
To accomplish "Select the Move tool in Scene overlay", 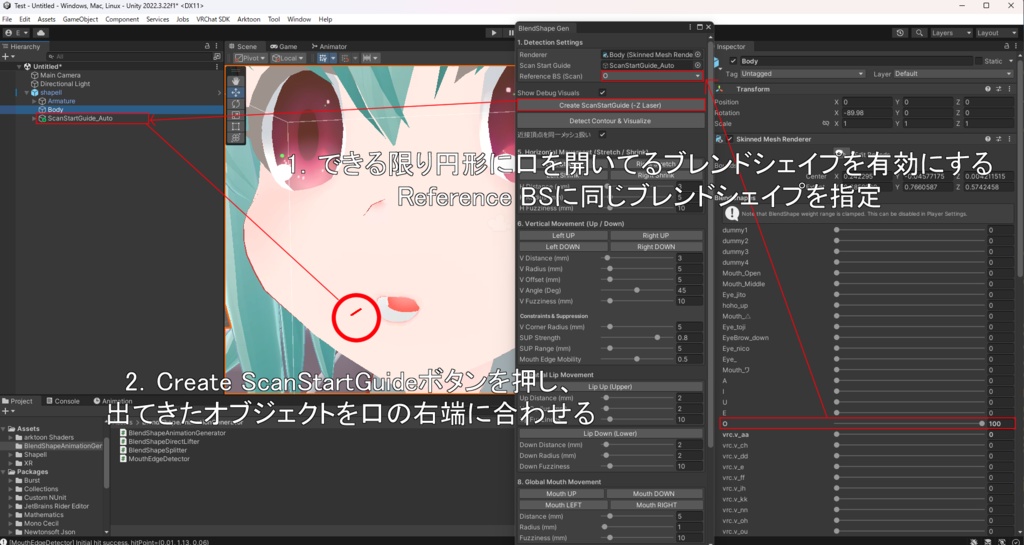I will (236, 93).
